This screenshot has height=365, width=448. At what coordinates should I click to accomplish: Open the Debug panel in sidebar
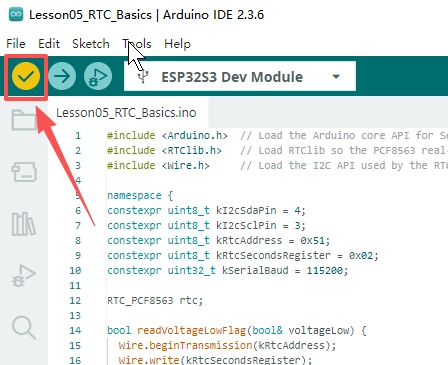24,276
